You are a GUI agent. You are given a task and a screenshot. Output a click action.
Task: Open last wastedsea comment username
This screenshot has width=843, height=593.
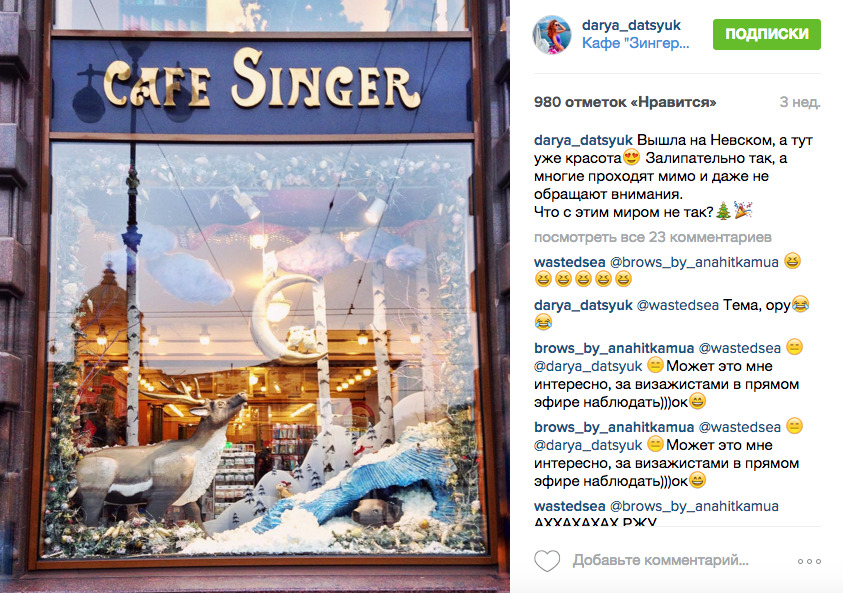click(569, 506)
